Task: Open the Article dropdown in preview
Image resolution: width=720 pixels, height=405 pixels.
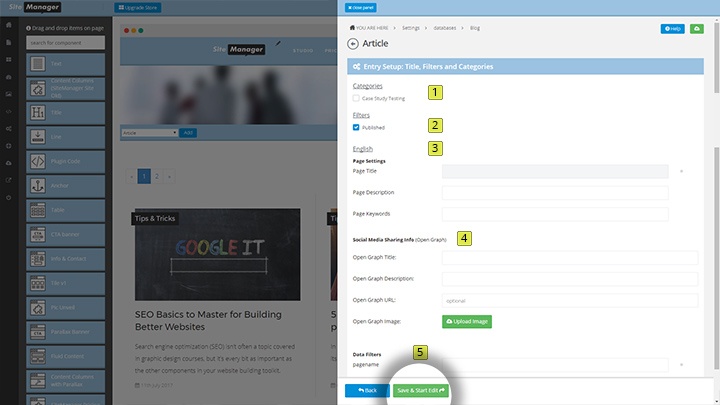Action: pos(149,133)
